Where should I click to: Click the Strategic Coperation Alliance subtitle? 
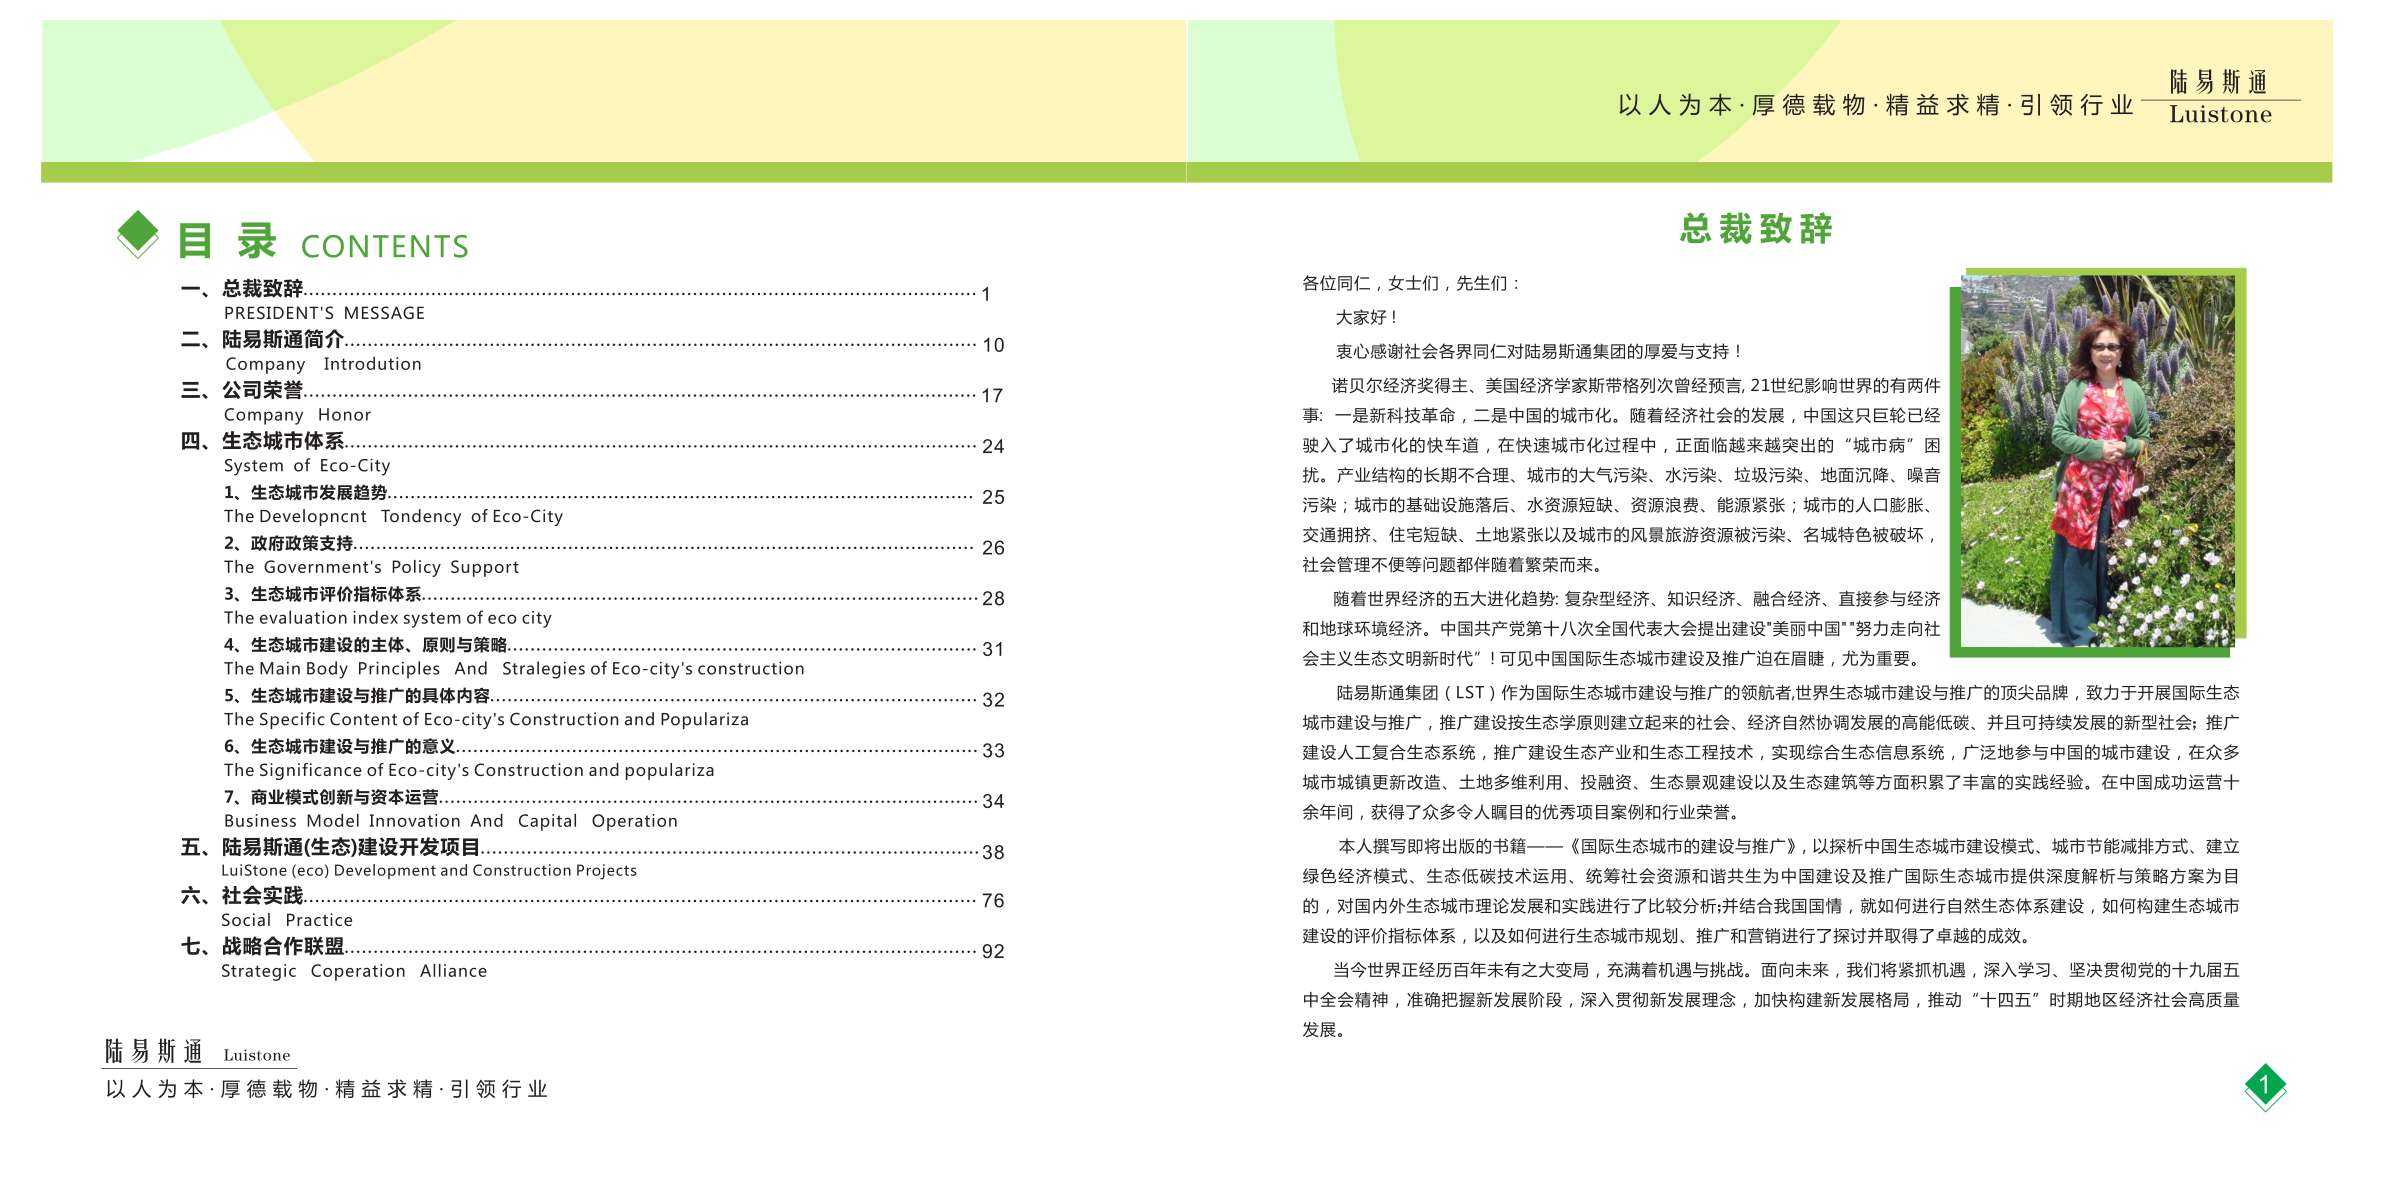coord(354,972)
